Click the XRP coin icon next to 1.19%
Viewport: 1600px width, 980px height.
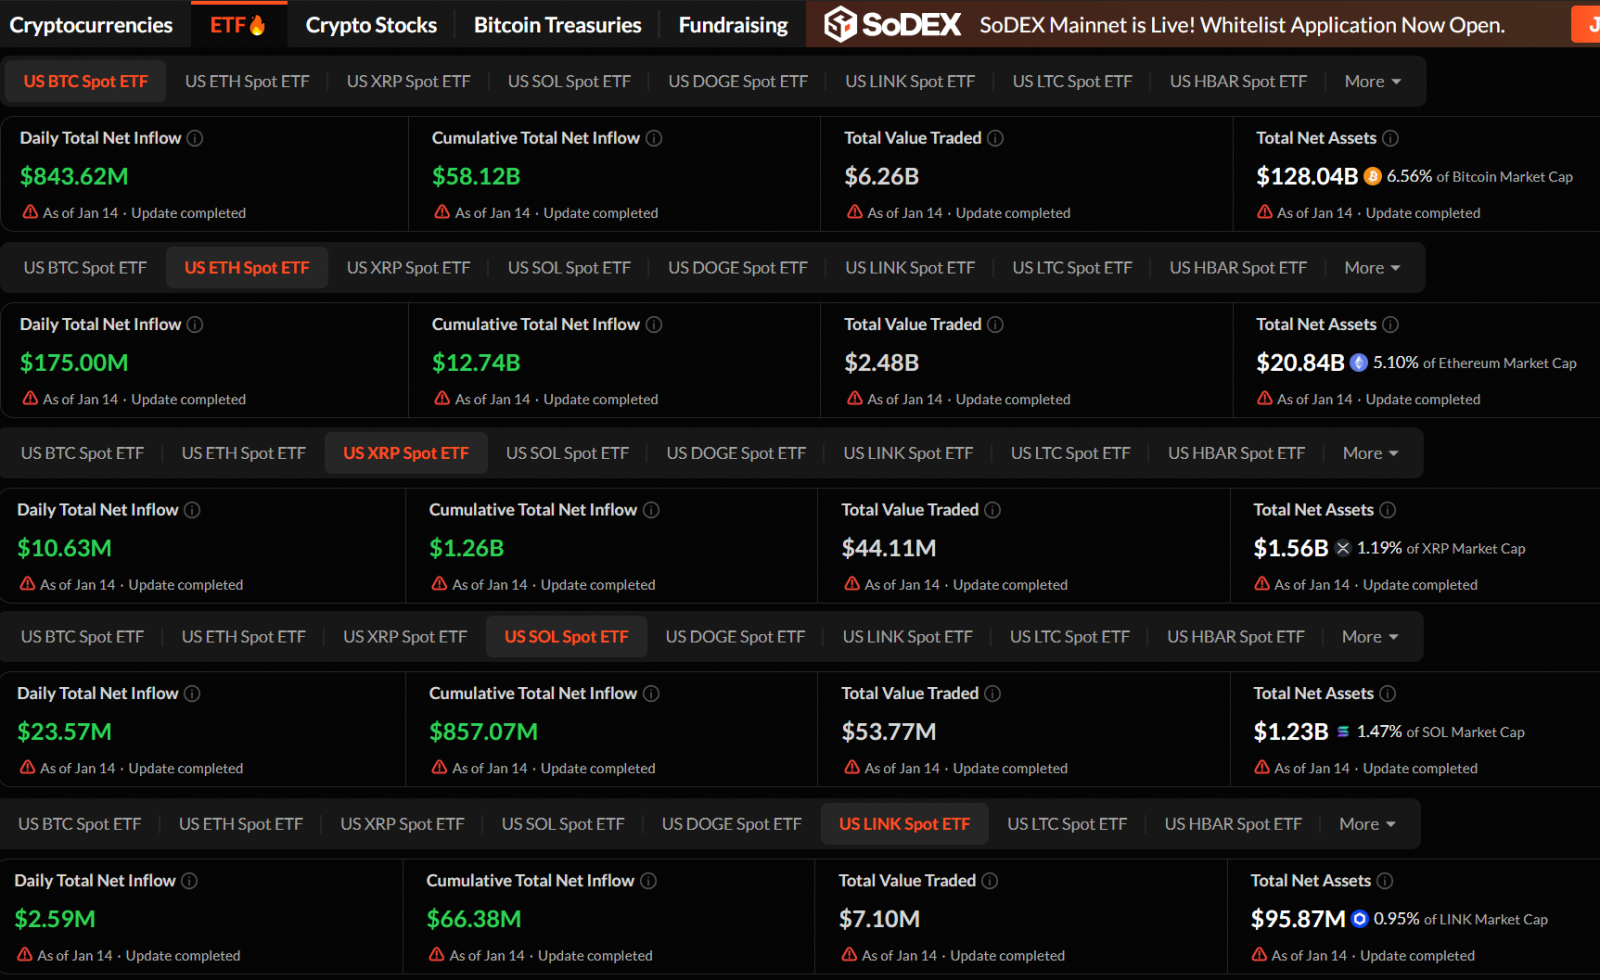[x=1343, y=548]
